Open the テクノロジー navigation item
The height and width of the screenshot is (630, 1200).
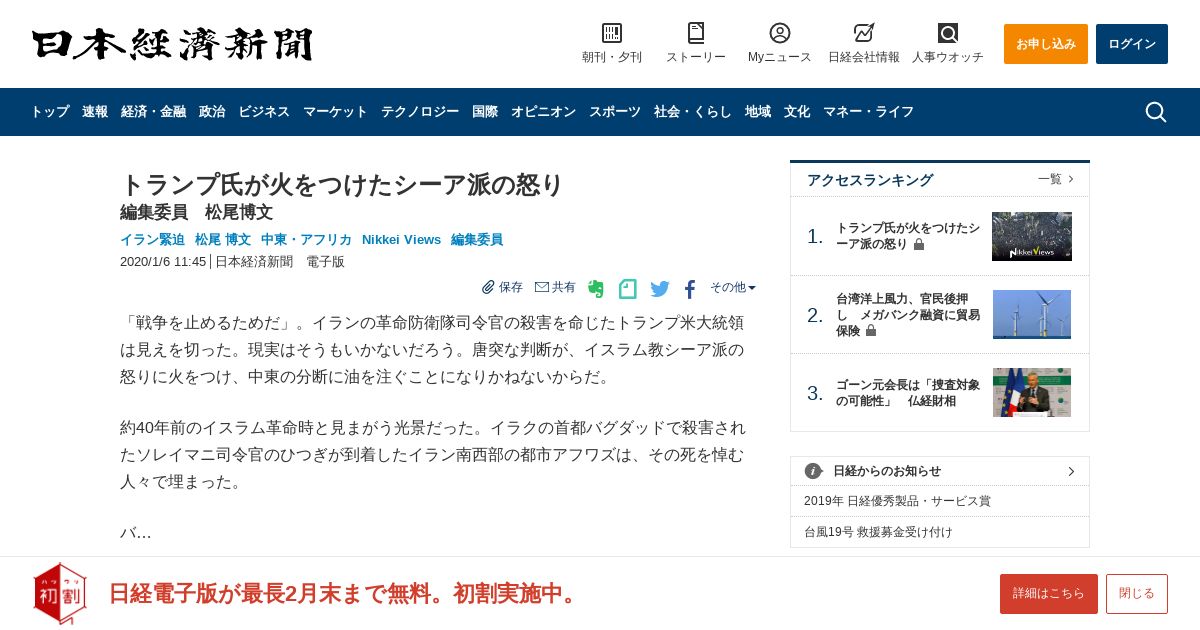[x=420, y=112]
